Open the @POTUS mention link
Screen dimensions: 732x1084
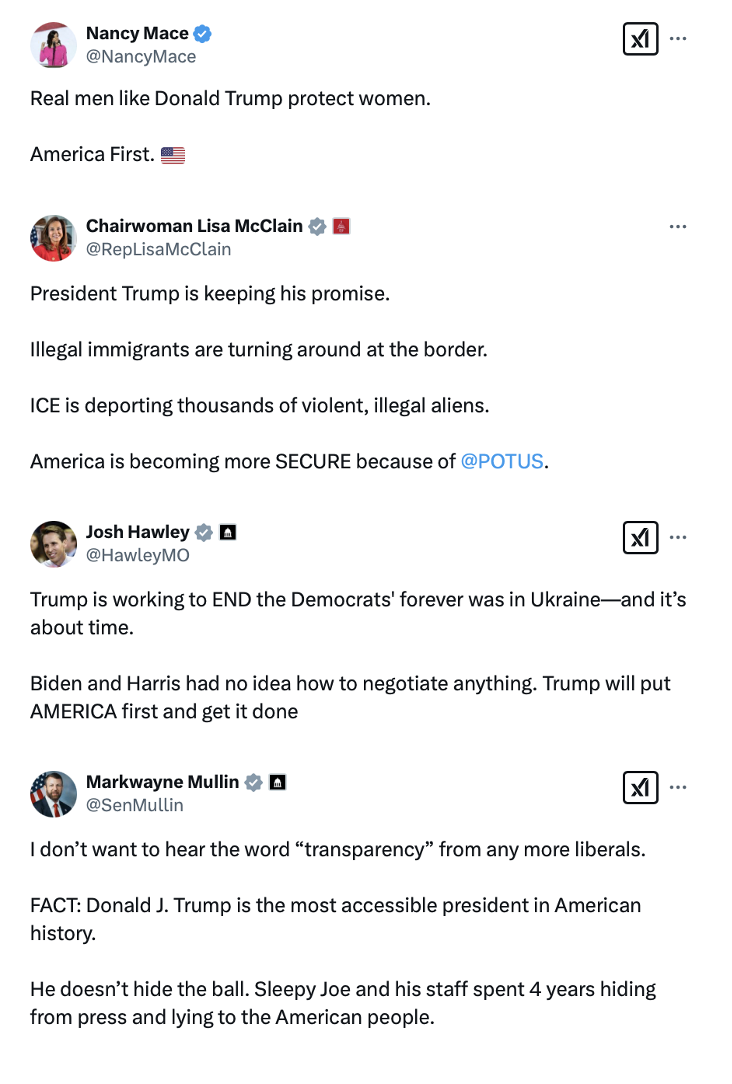[502, 461]
